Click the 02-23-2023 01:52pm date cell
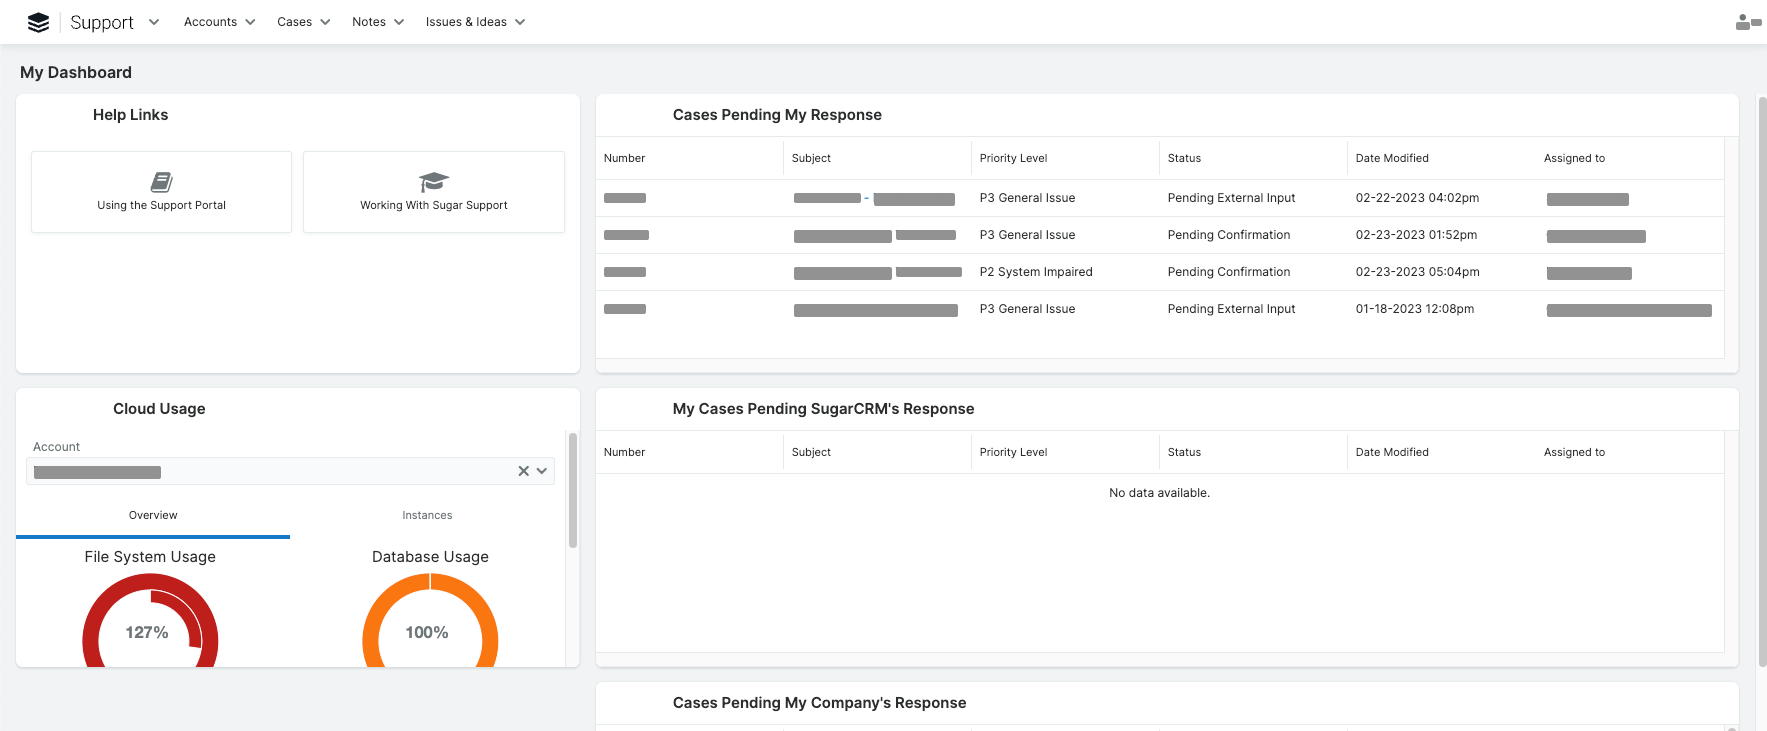Screen dimensions: 1767x731 point(1416,235)
